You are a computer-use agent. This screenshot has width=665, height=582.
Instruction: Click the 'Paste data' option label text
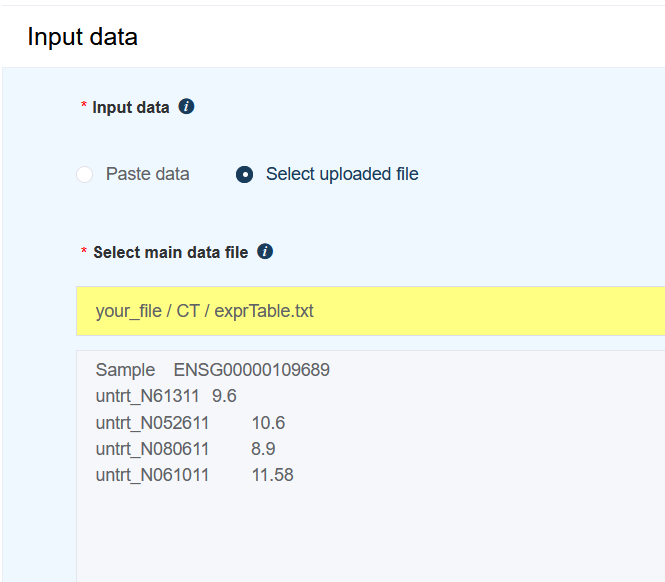(x=147, y=174)
